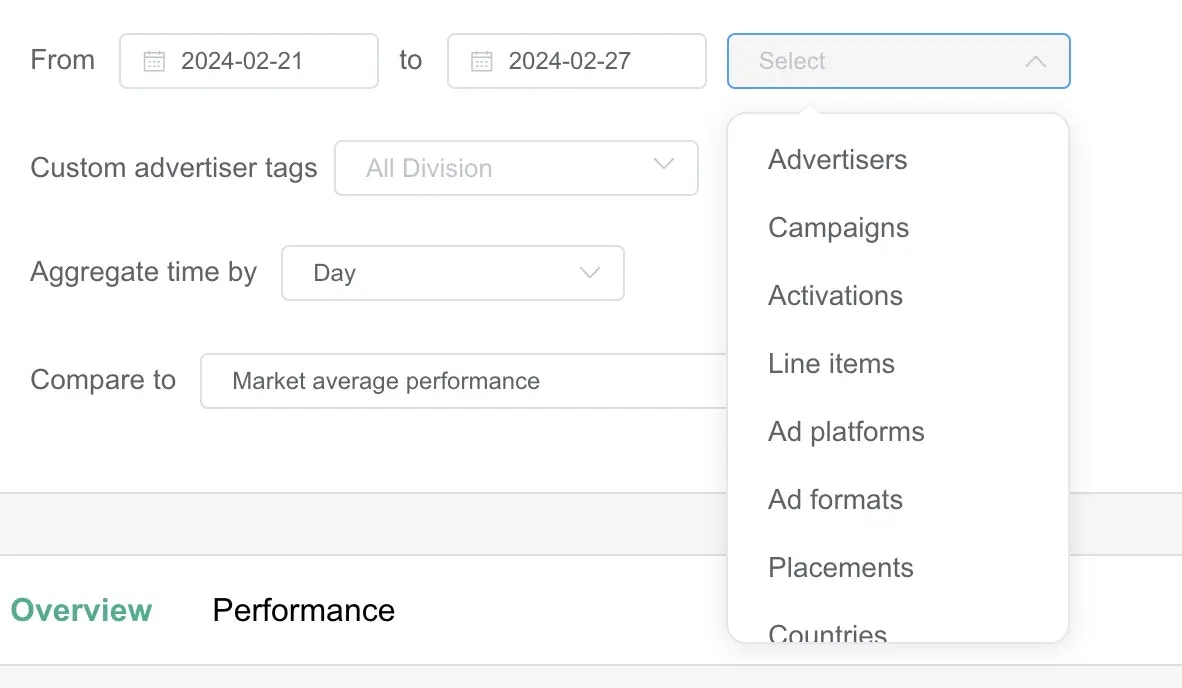Select Line items in the list
Image resolution: width=1182 pixels, height=688 pixels.
coord(832,364)
